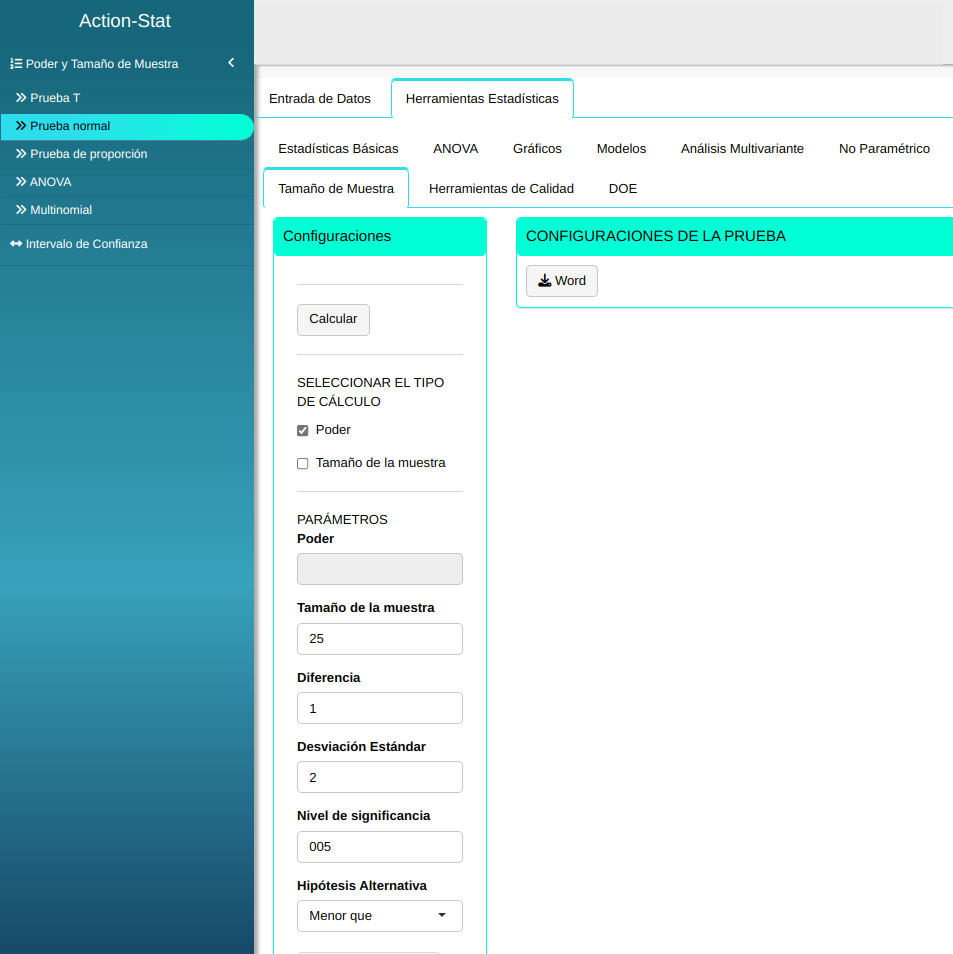Click the Desviación Estándar input field
953x954 pixels.
380,777
